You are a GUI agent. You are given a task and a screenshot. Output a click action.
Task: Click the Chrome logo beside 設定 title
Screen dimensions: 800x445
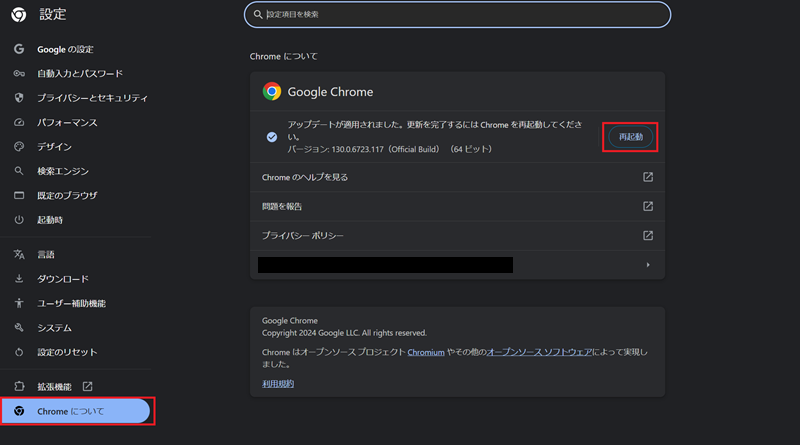19,15
